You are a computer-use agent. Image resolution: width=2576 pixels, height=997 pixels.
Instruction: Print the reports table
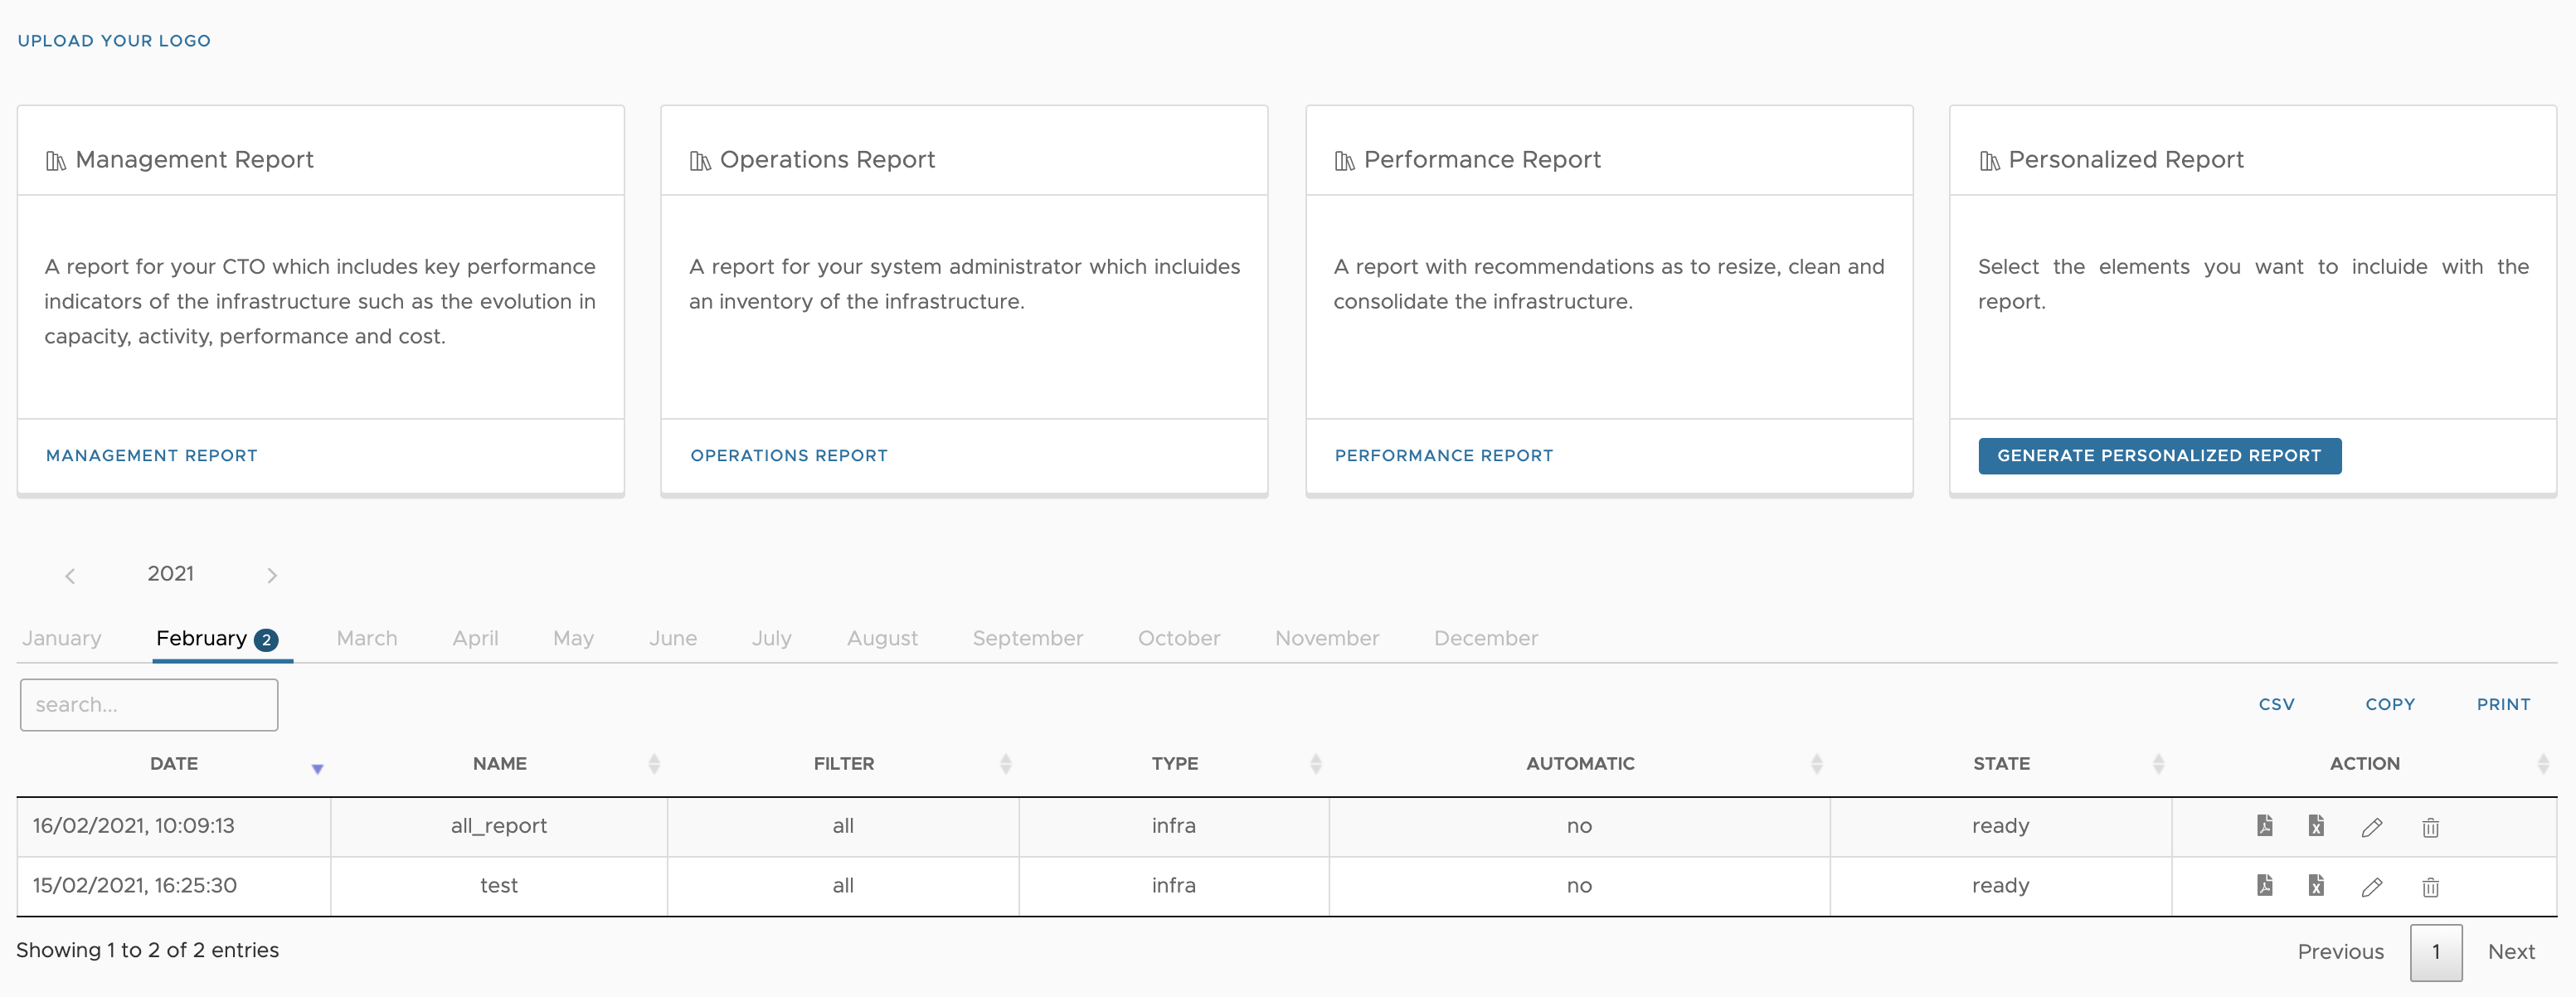click(x=2503, y=704)
